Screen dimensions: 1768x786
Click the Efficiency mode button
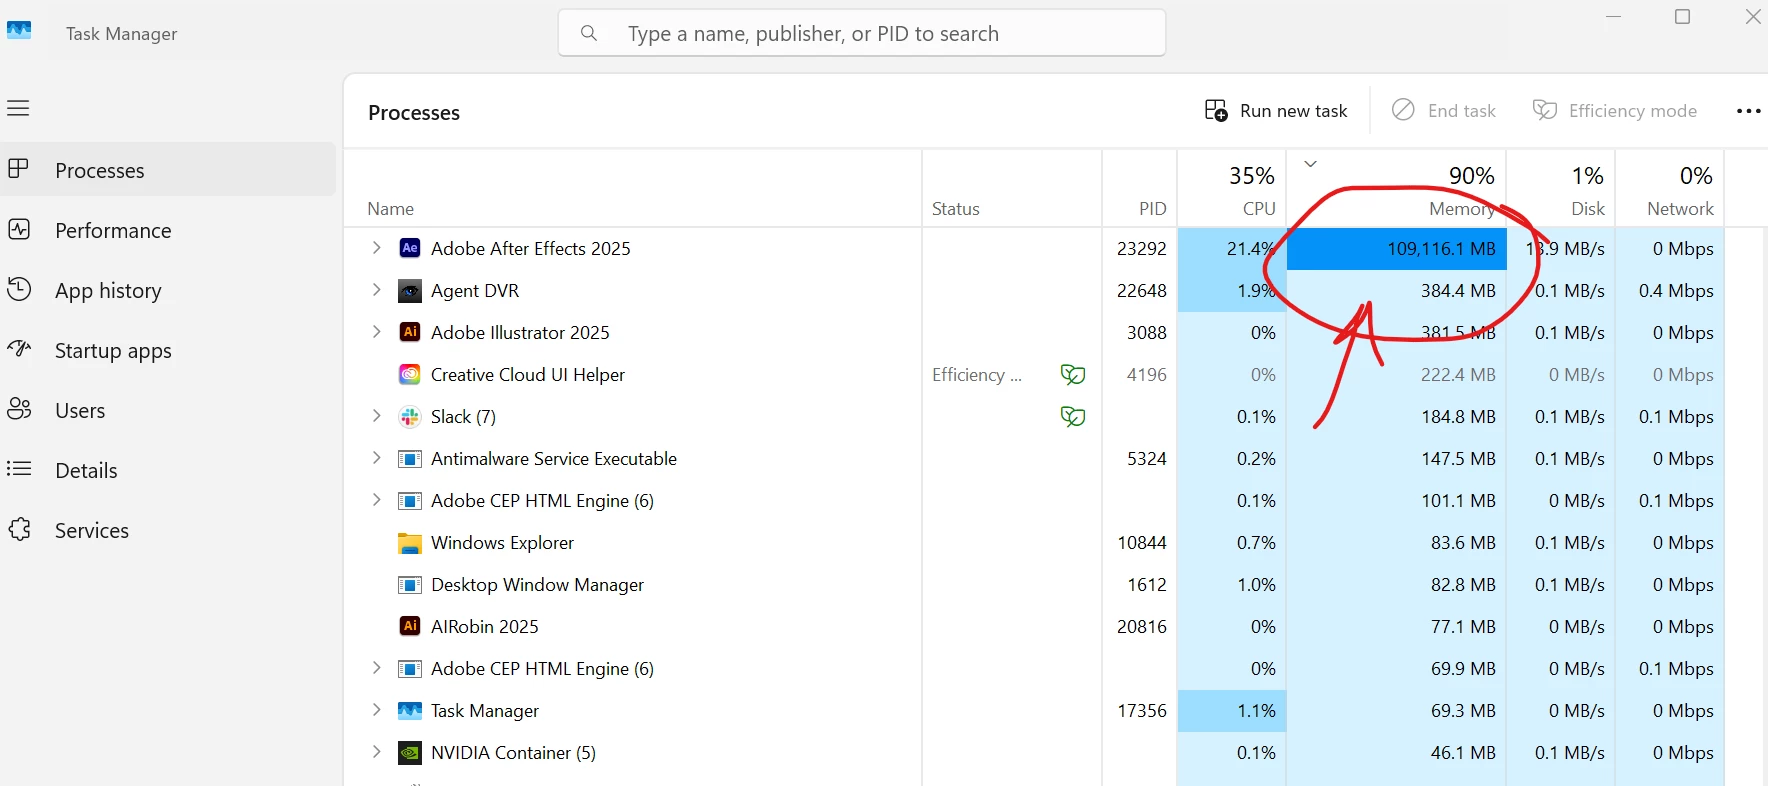(1615, 111)
